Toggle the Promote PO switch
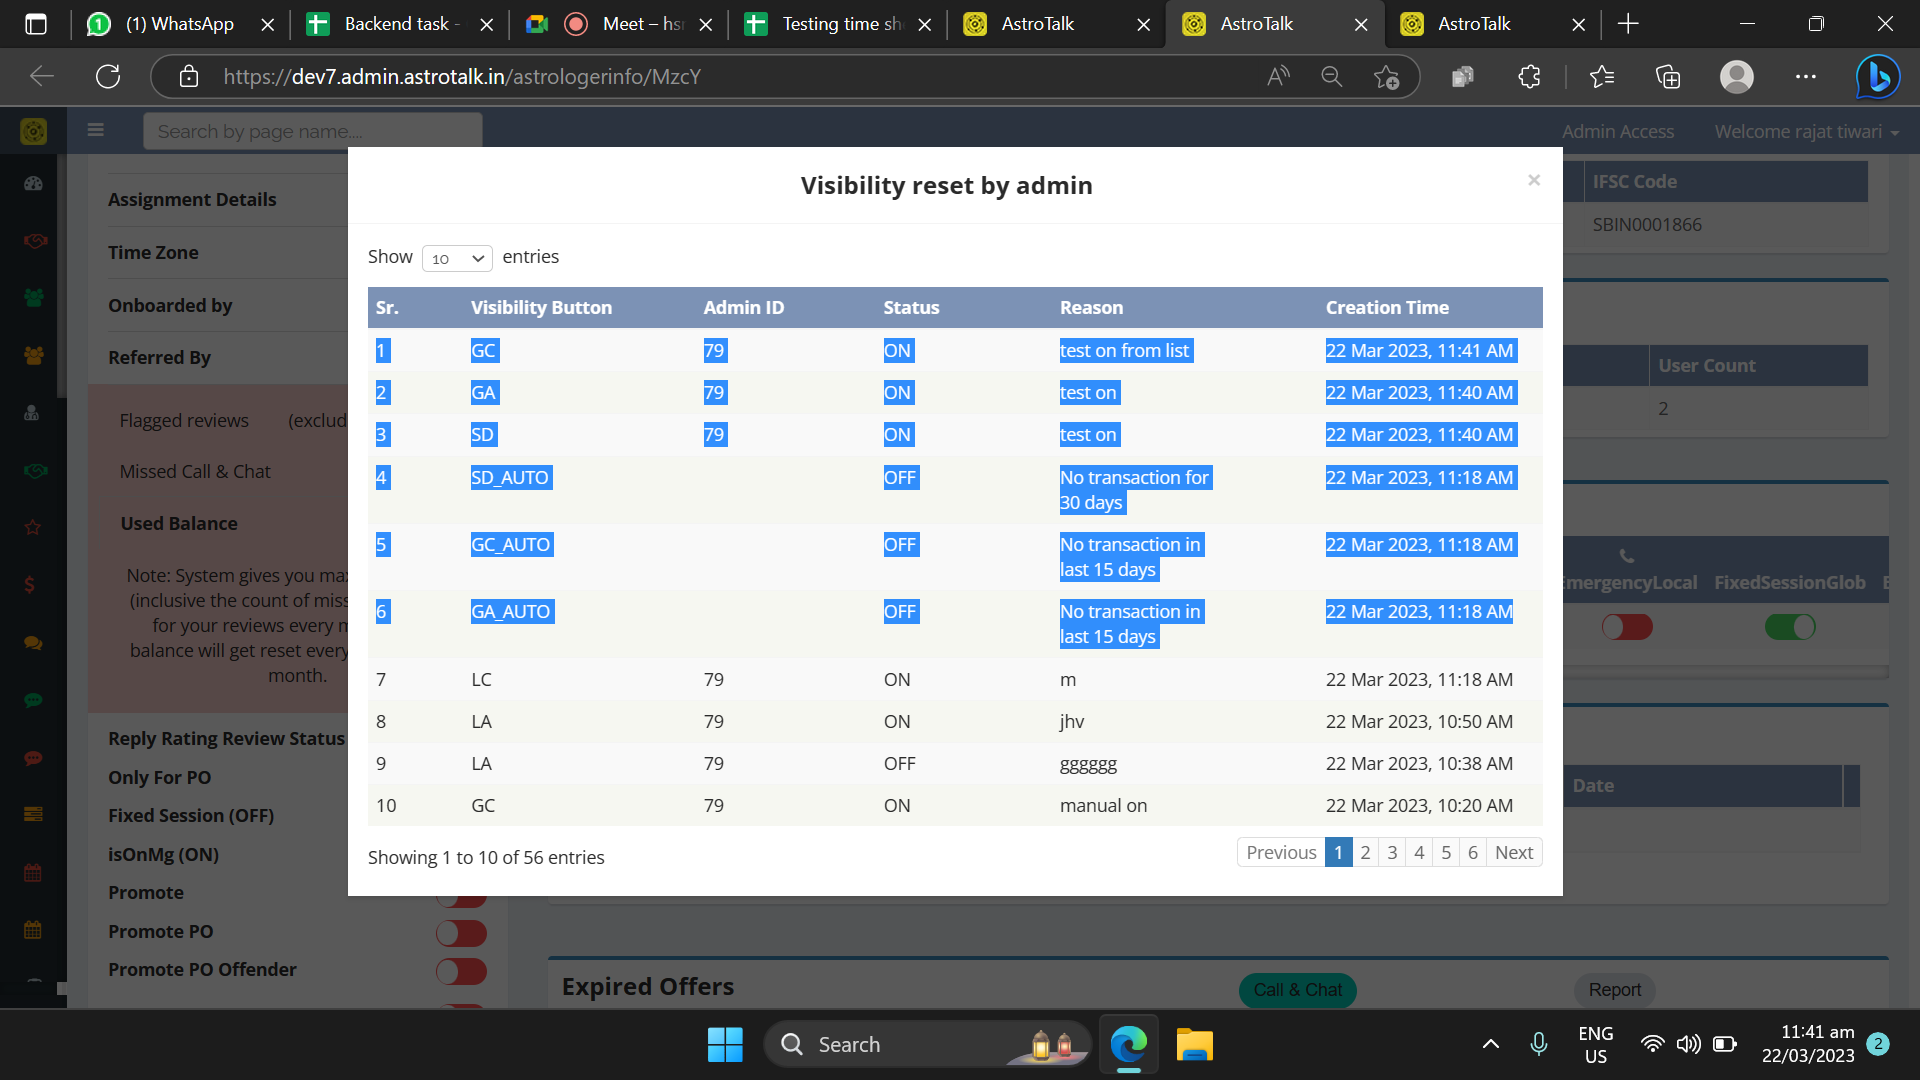The height and width of the screenshot is (1080, 1920). (461, 933)
